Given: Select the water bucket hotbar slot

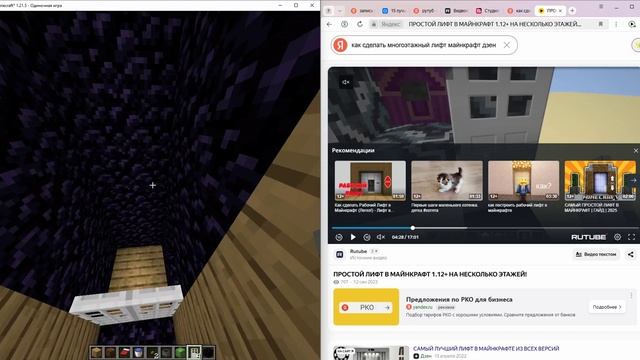Looking at the screenshot, I should click(138, 352).
